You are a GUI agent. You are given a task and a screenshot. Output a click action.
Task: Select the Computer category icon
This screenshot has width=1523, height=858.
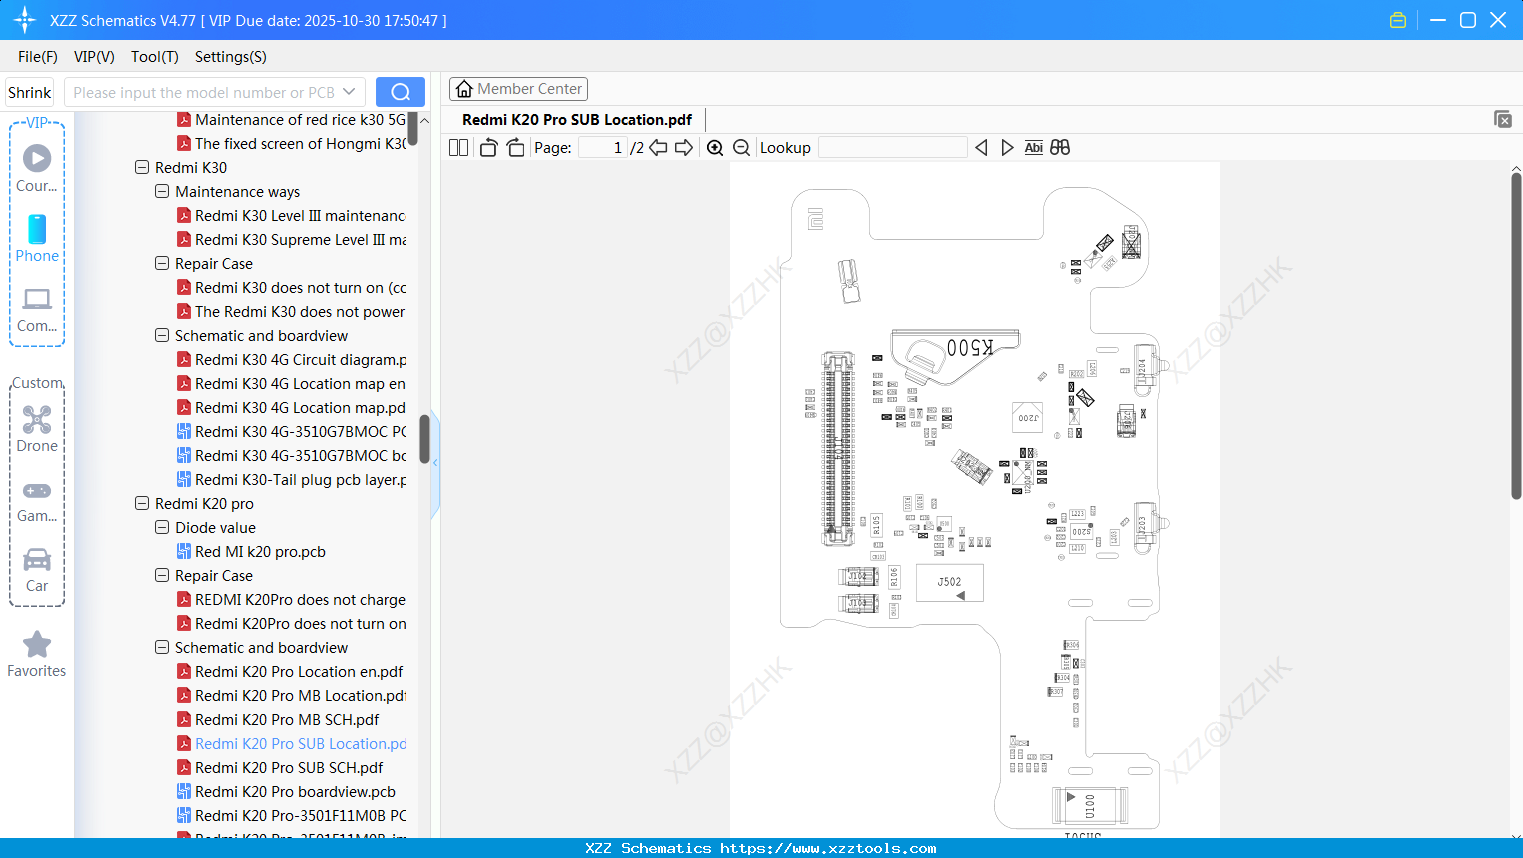pos(37,309)
